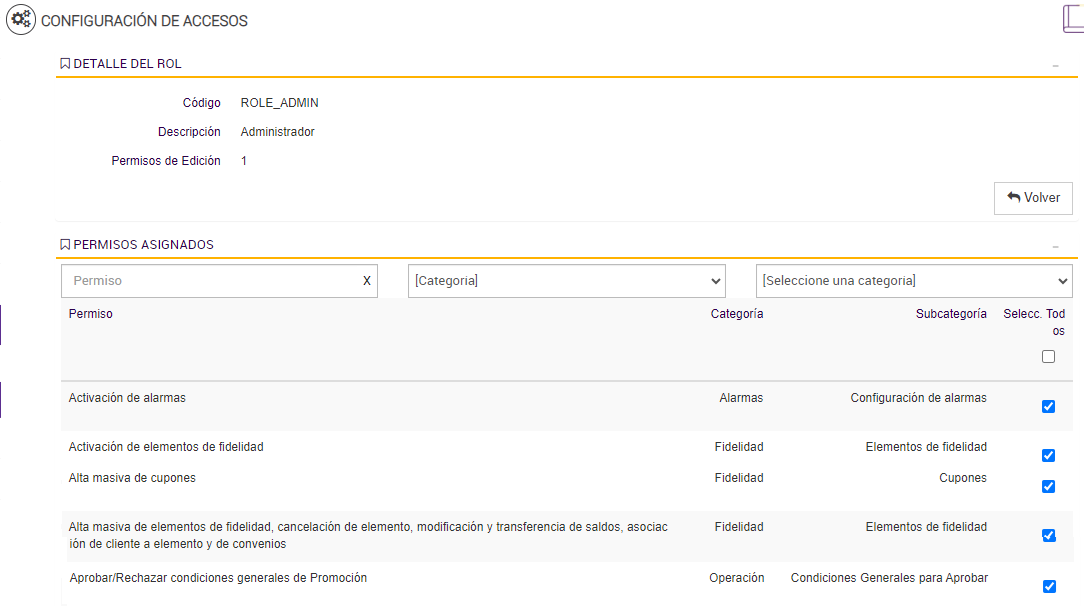Open the [Categoria] dropdown filter
The image size is (1084, 606).
point(566,281)
